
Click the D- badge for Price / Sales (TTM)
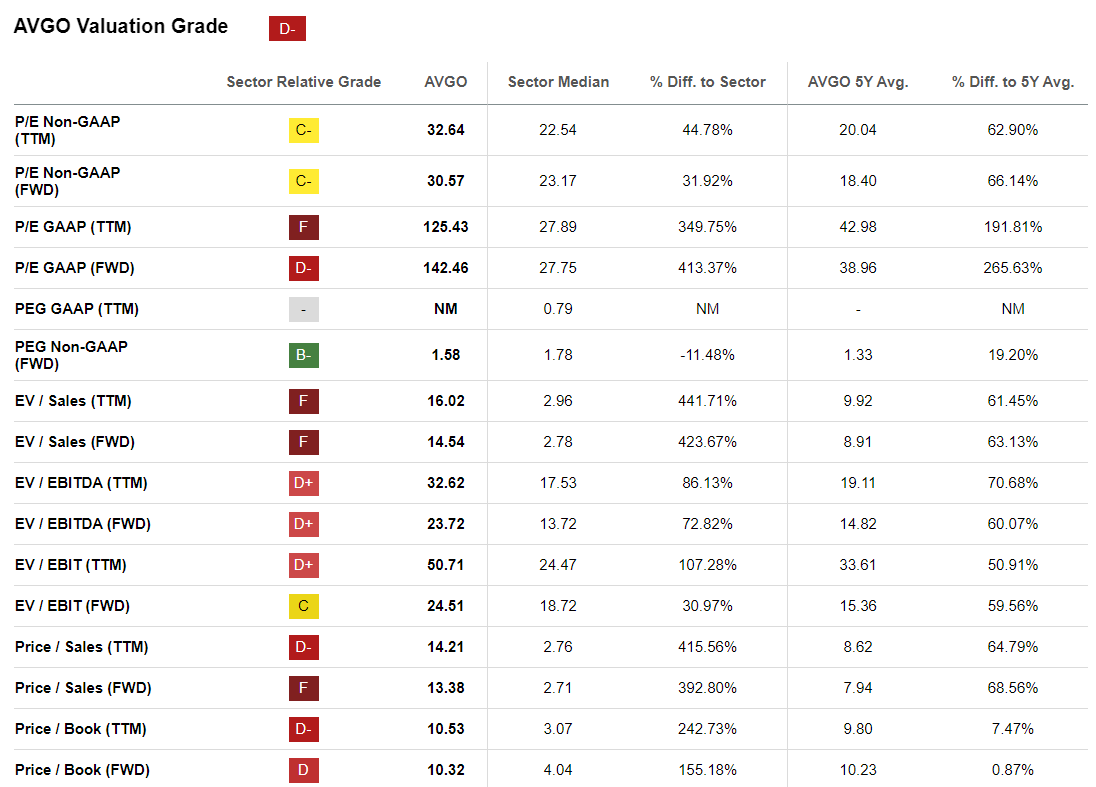[304, 647]
